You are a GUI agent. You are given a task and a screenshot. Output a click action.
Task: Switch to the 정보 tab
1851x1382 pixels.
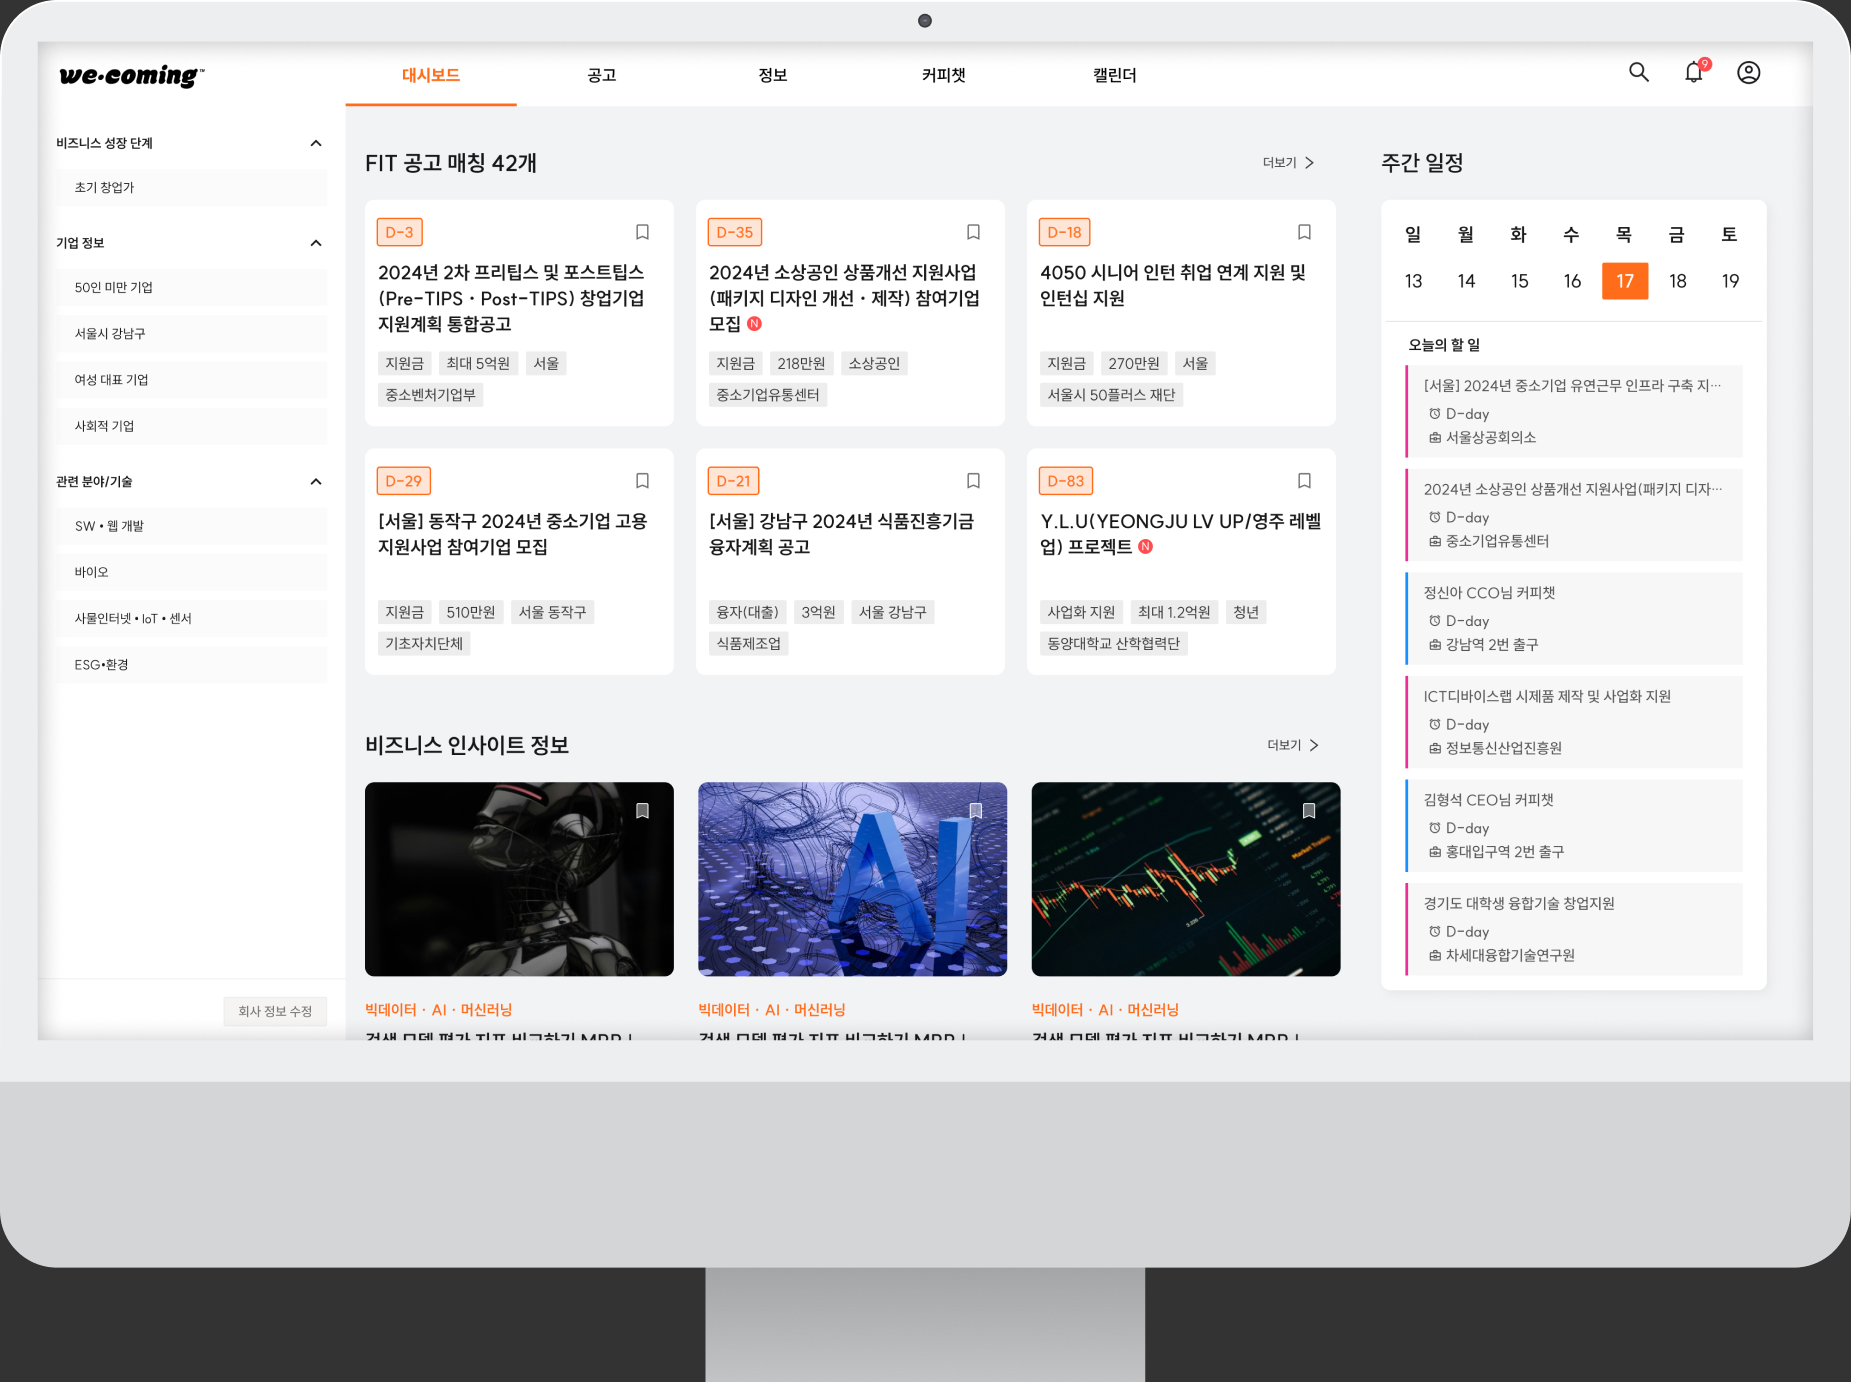(773, 75)
